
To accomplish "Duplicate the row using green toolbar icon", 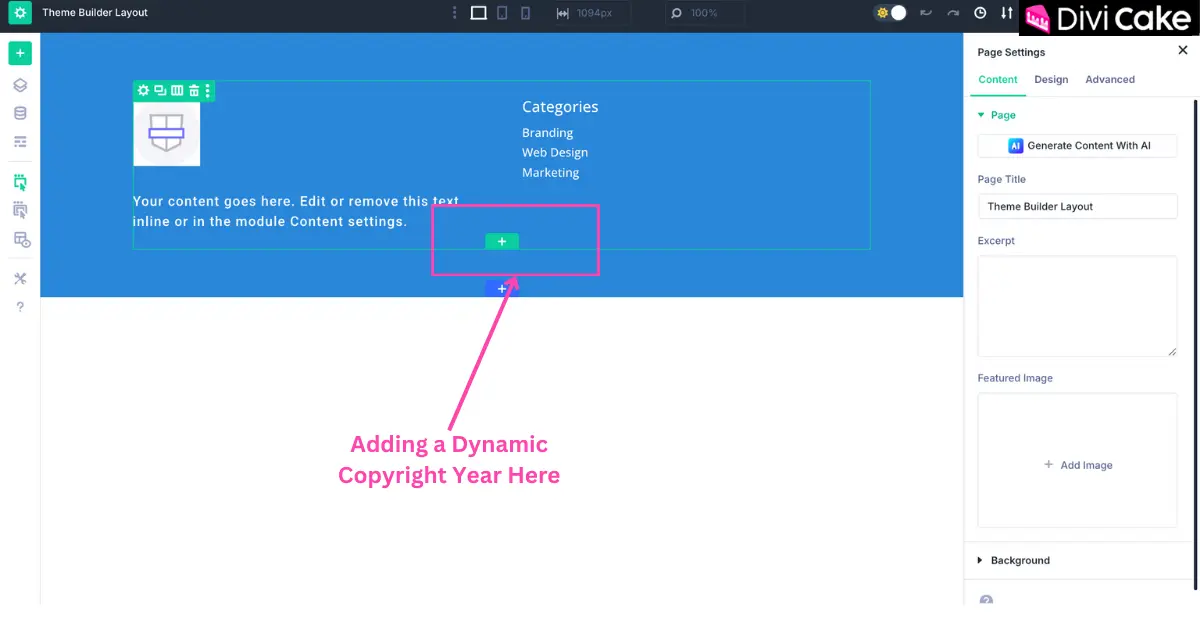I will (x=160, y=91).
